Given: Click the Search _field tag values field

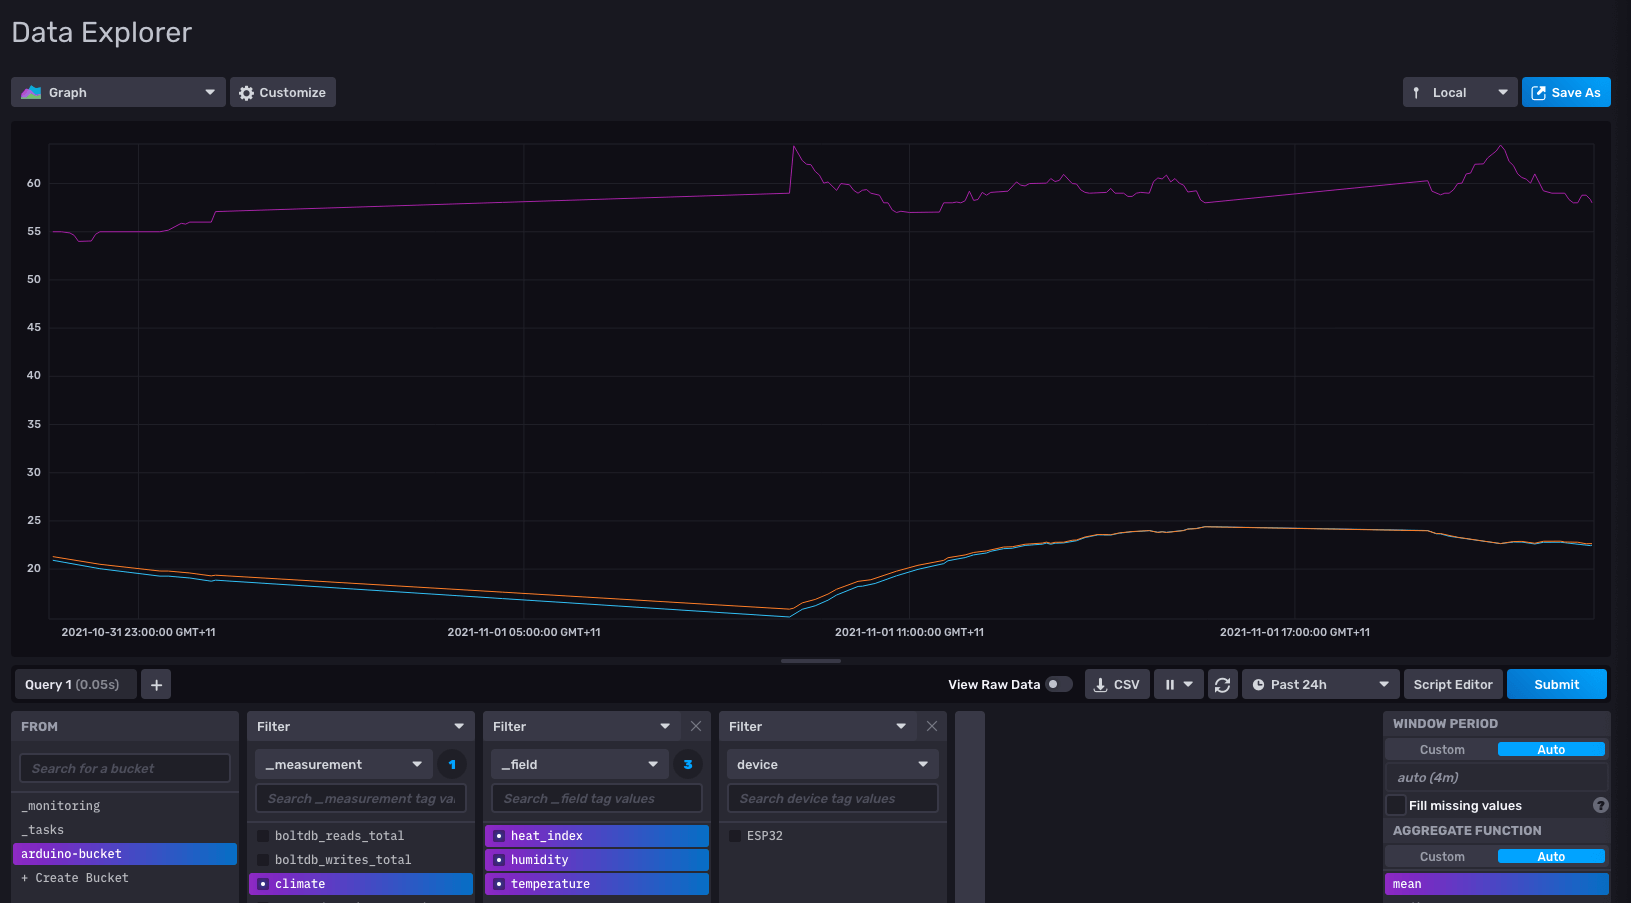Looking at the screenshot, I should (x=597, y=798).
